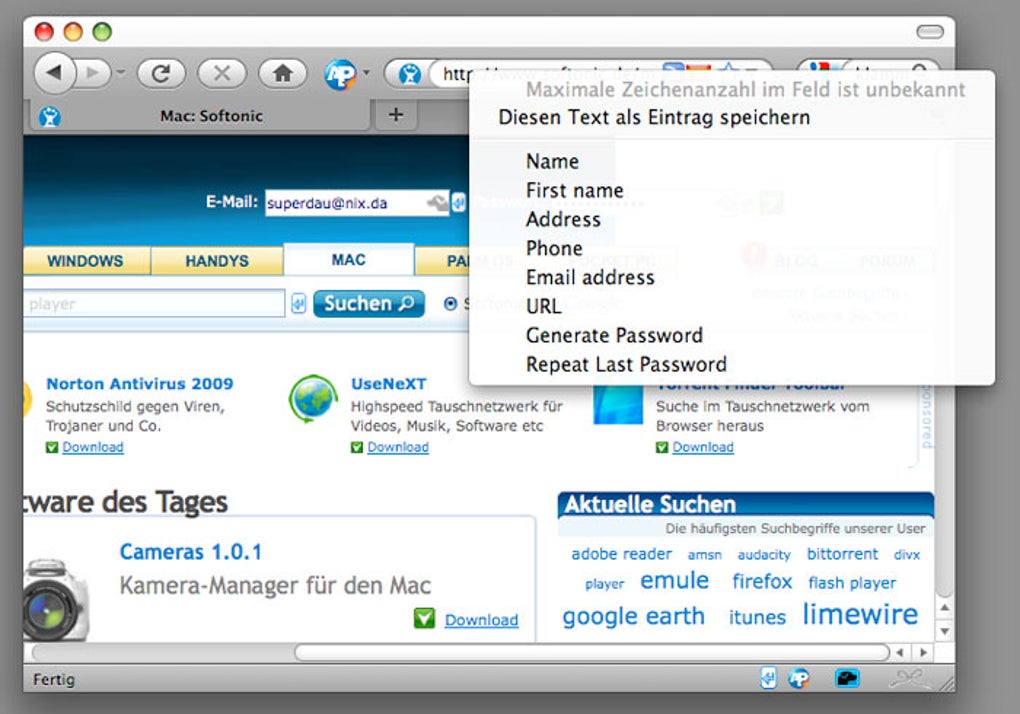Click the vertical scrollbar down arrow

pos(945,631)
